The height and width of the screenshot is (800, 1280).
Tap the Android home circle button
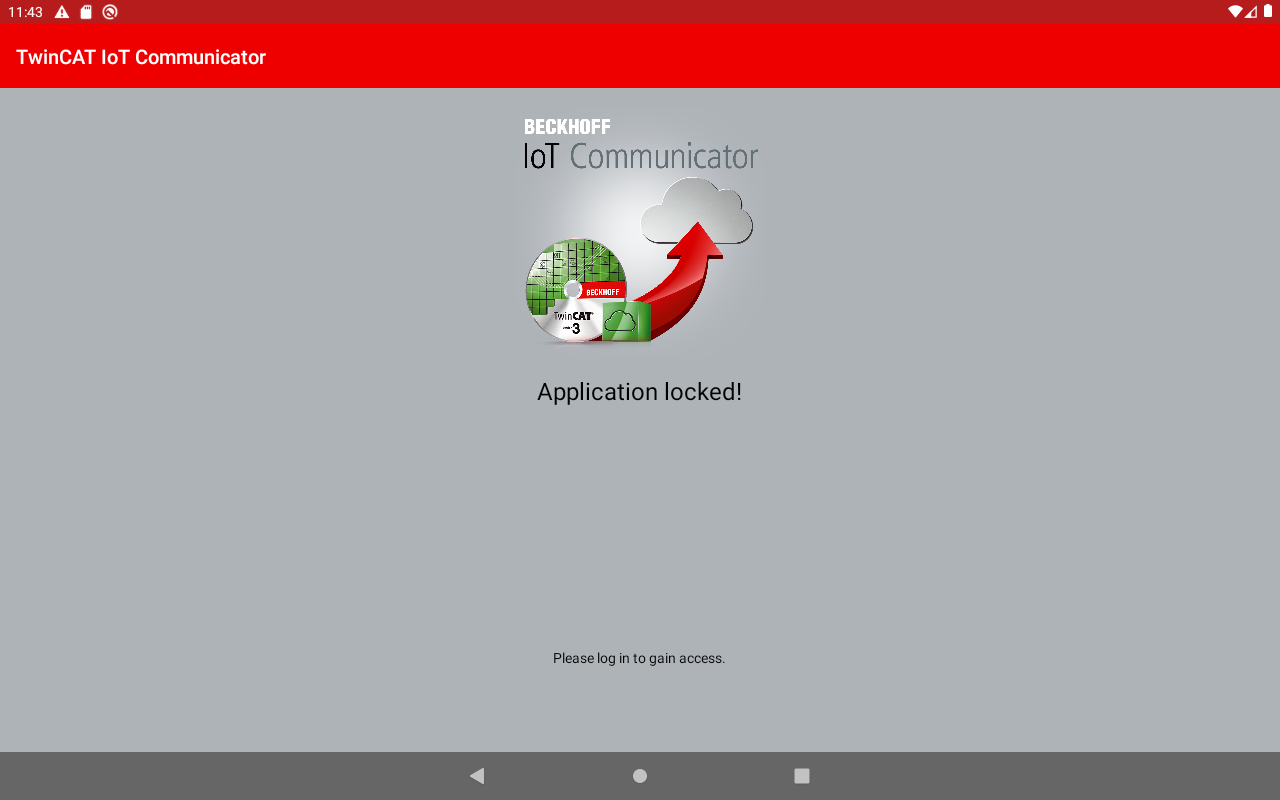coord(640,776)
